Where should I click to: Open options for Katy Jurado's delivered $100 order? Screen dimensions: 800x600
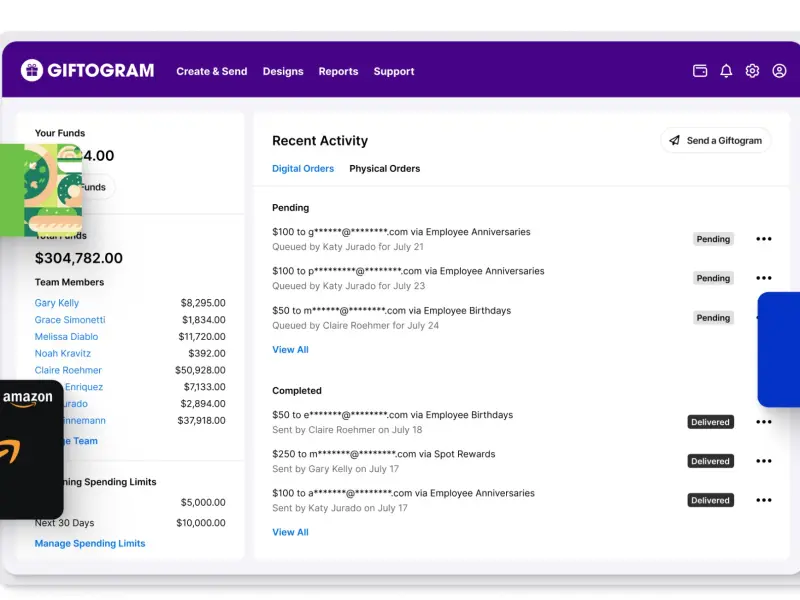[763, 501]
